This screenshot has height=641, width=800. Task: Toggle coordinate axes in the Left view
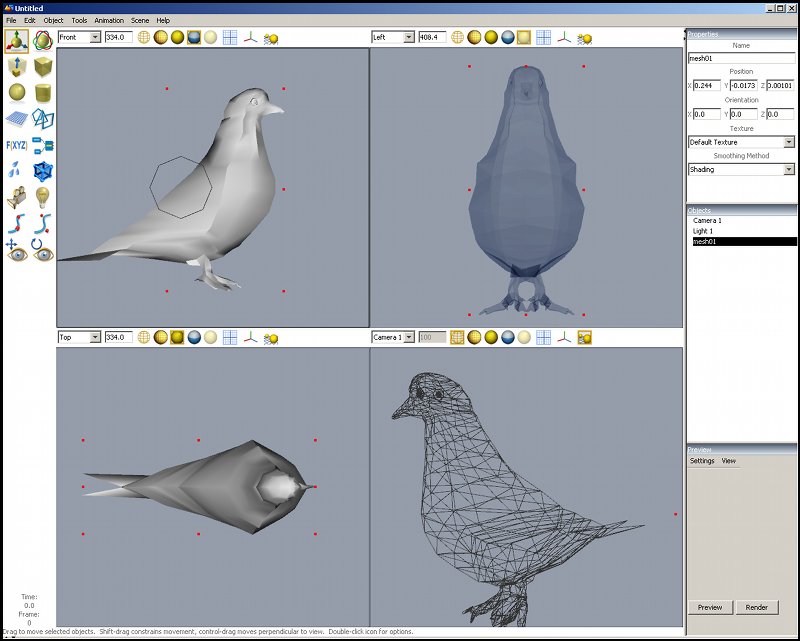(x=564, y=37)
